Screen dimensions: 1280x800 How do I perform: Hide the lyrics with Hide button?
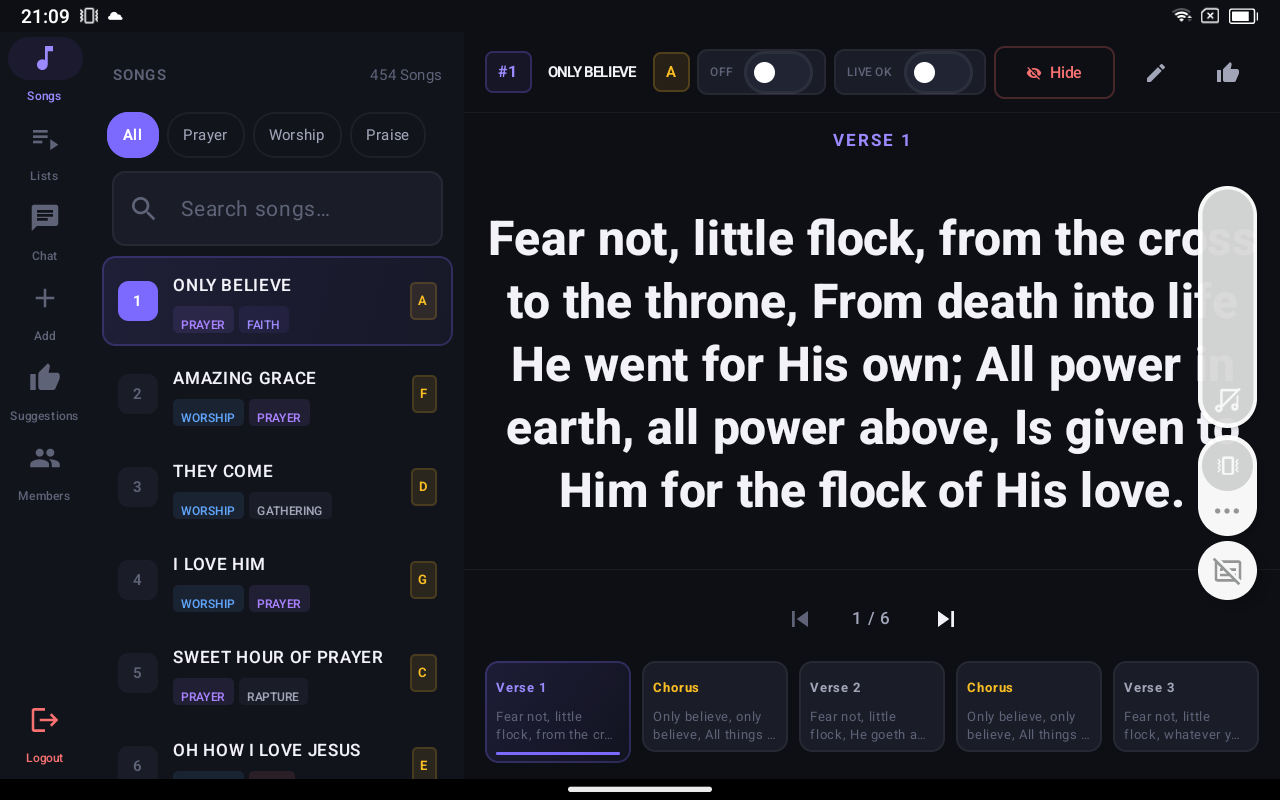(1054, 72)
